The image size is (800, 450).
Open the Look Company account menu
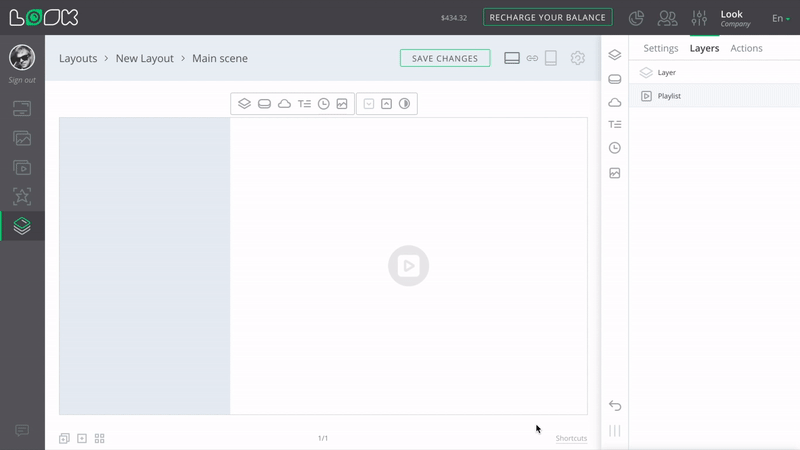pyautogui.click(x=734, y=18)
